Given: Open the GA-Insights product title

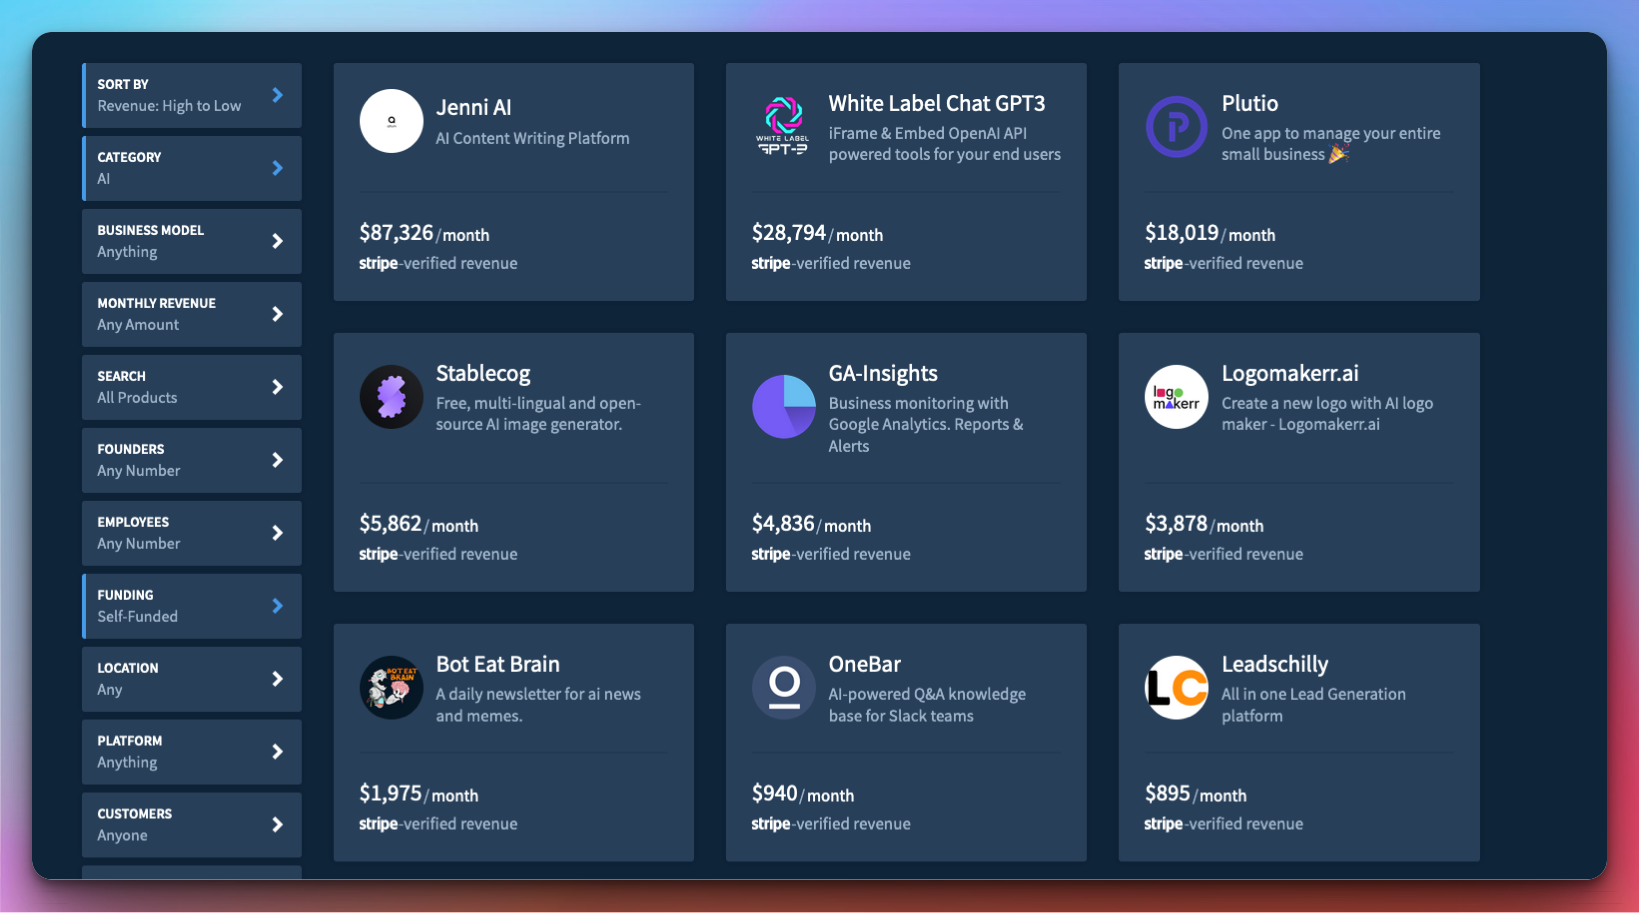Looking at the screenshot, I should pyautogui.click(x=883, y=374).
